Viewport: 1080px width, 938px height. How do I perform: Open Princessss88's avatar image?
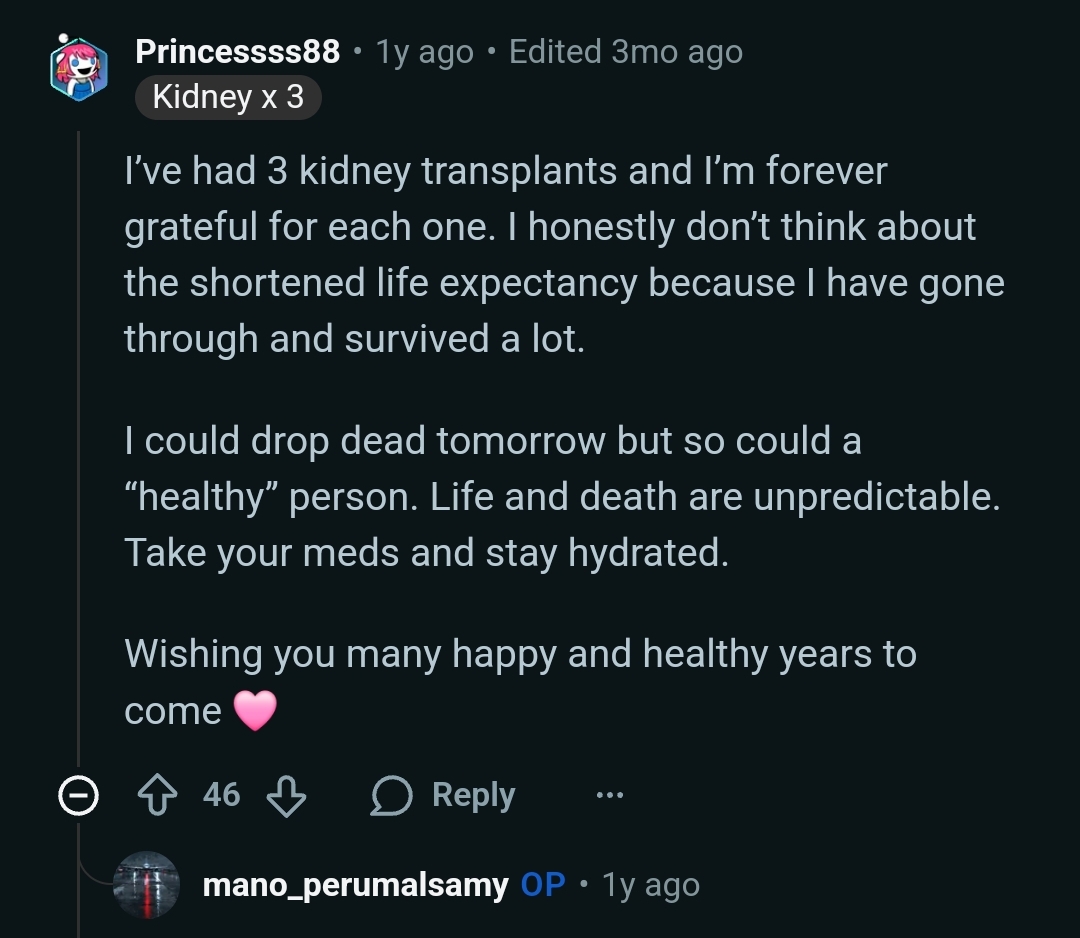(79, 68)
